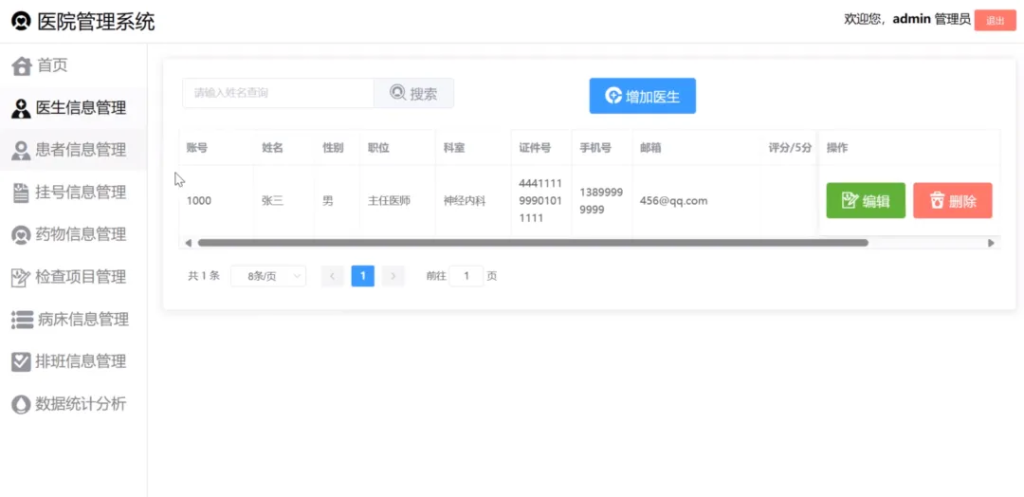Click the red 退出 logout button
The height and width of the screenshot is (497, 1024).
click(995, 20)
